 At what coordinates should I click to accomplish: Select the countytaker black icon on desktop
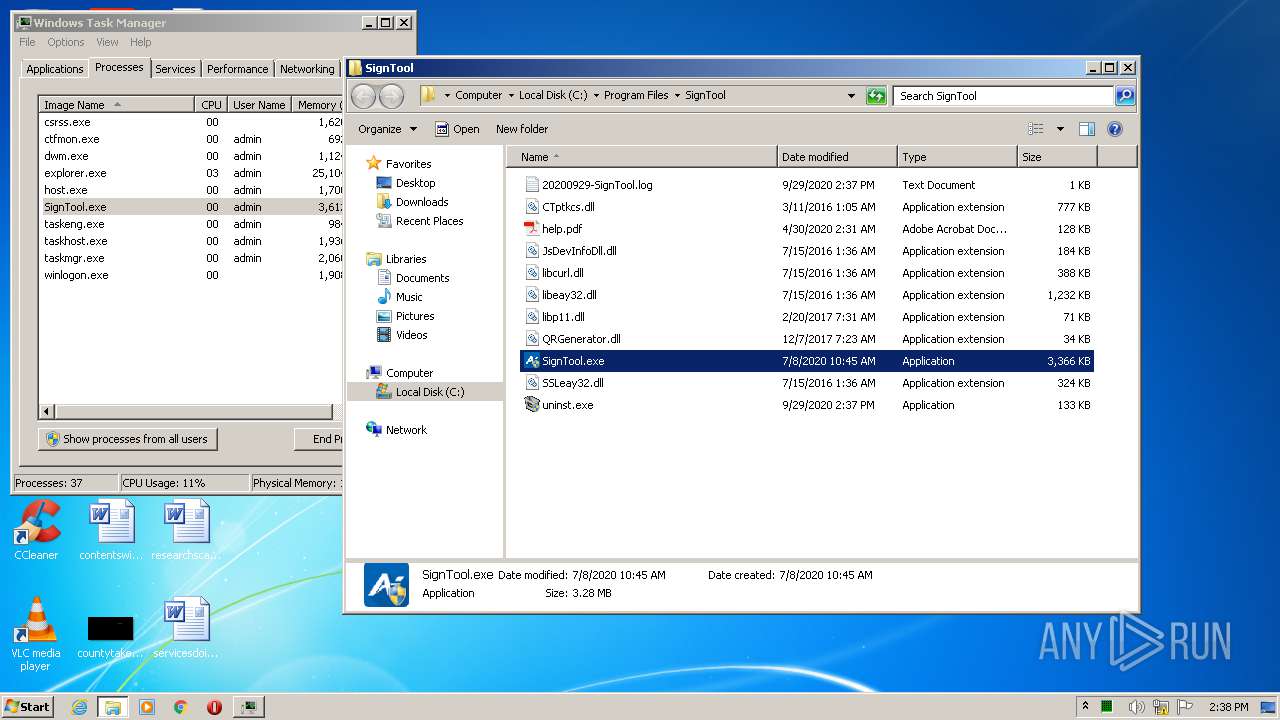pyautogui.click(x=110, y=636)
